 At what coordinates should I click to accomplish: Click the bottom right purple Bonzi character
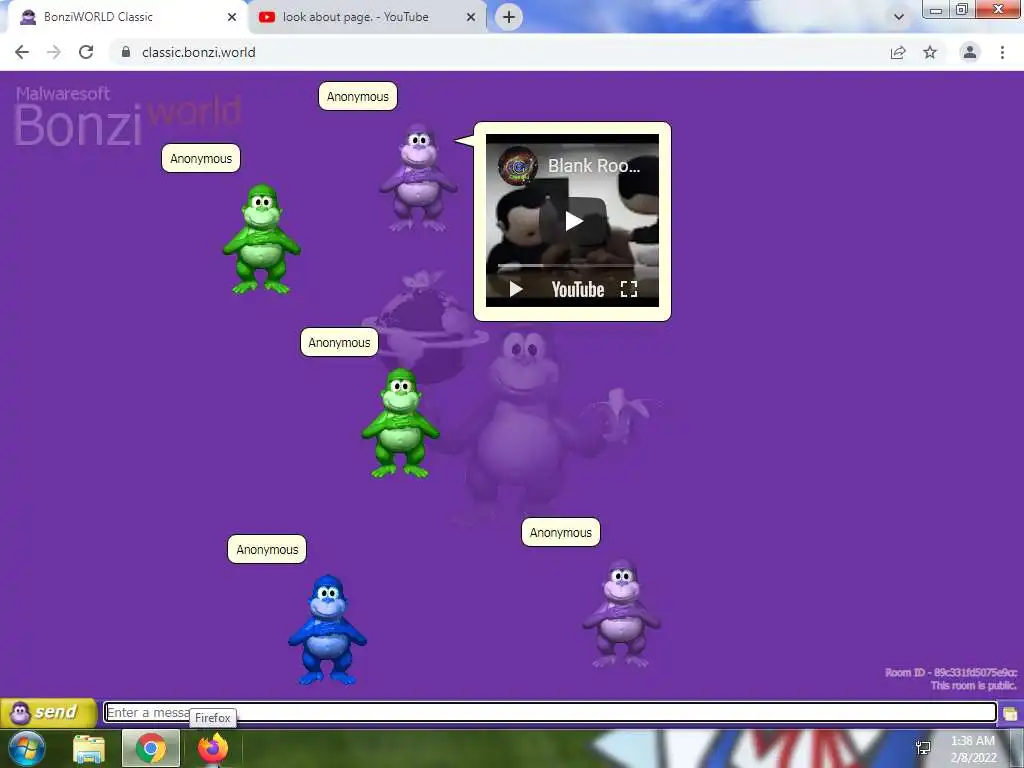tap(622, 613)
